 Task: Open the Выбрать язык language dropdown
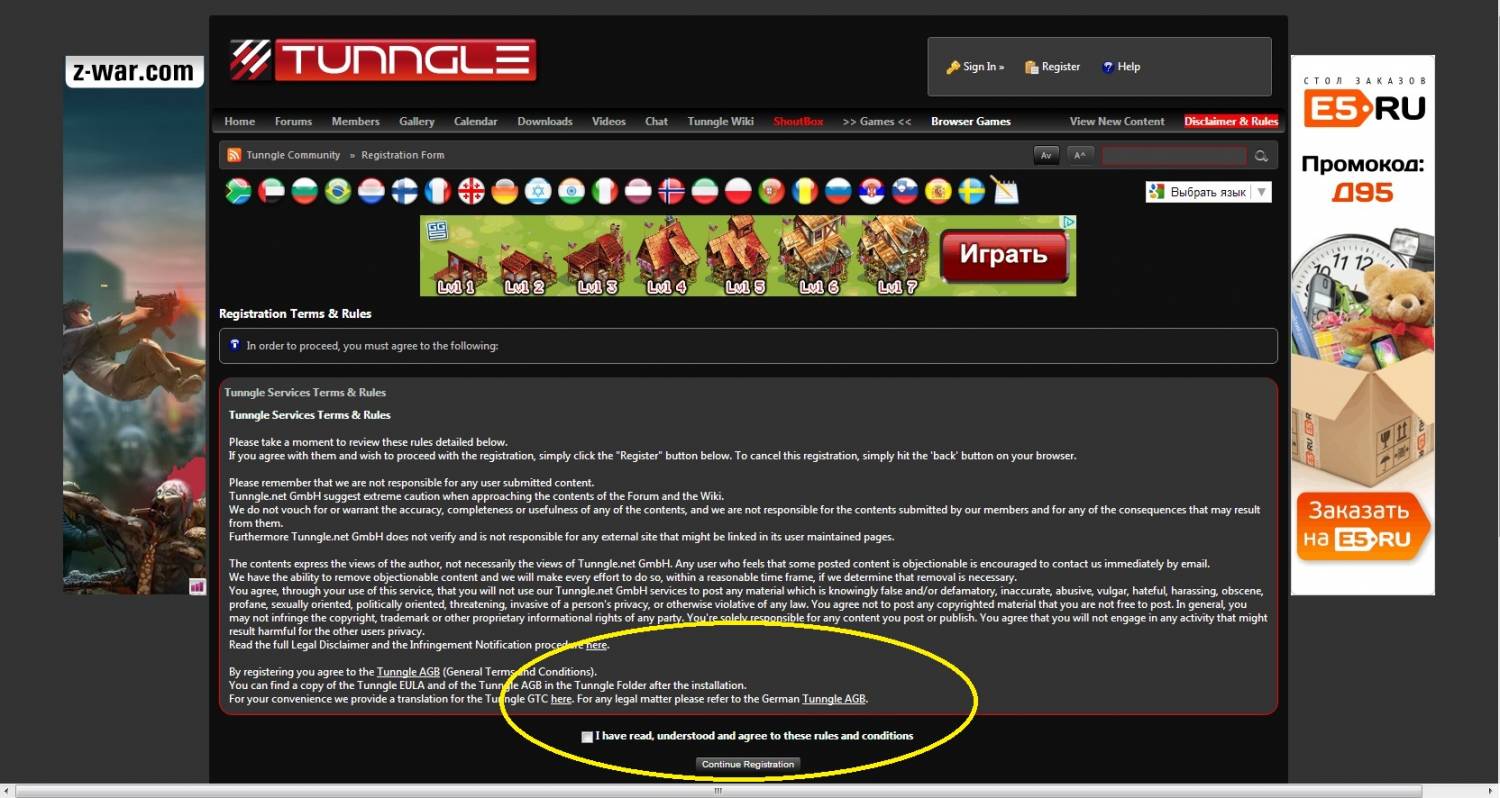pos(1208,192)
